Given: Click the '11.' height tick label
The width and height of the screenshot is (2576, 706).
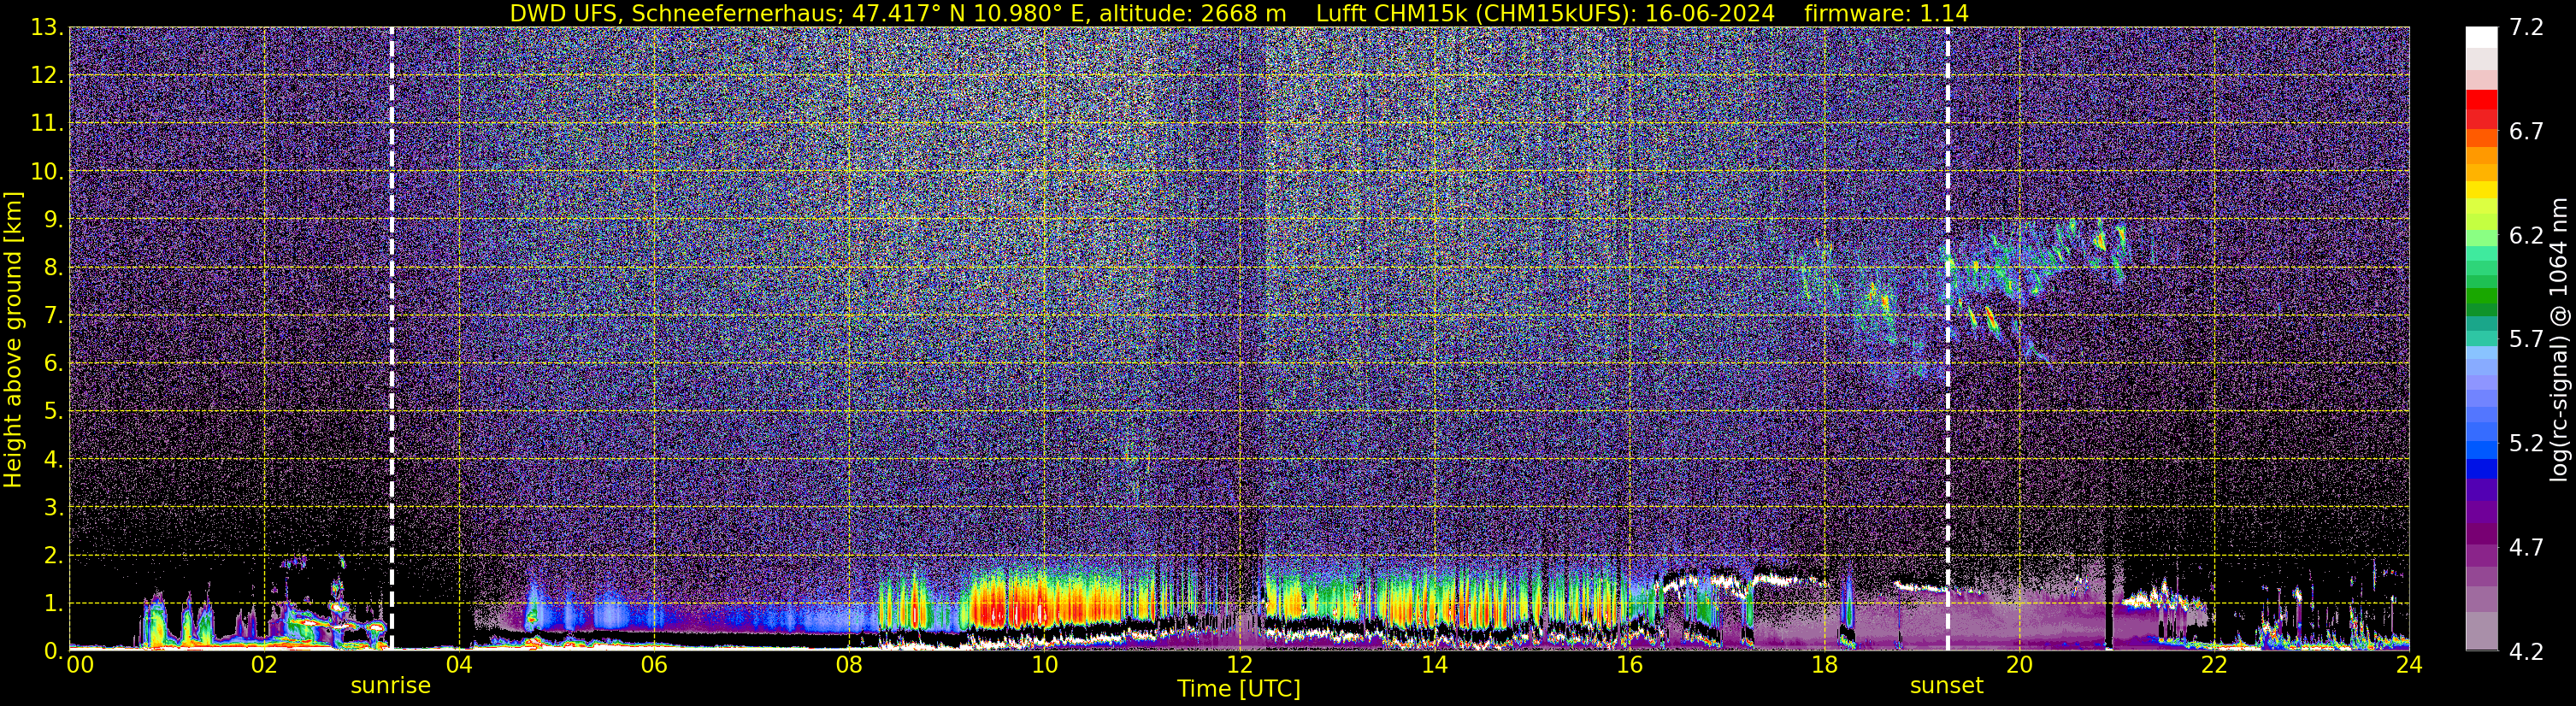Looking at the screenshot, I should pos(47,123).
